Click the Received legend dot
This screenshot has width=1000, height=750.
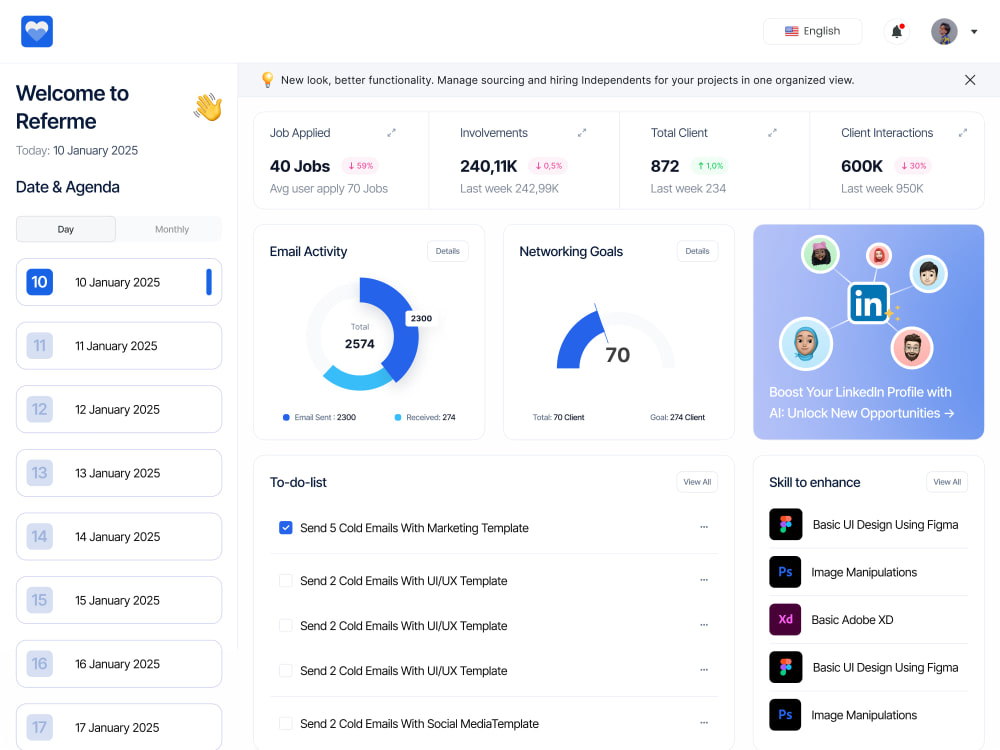click(398, 417)
